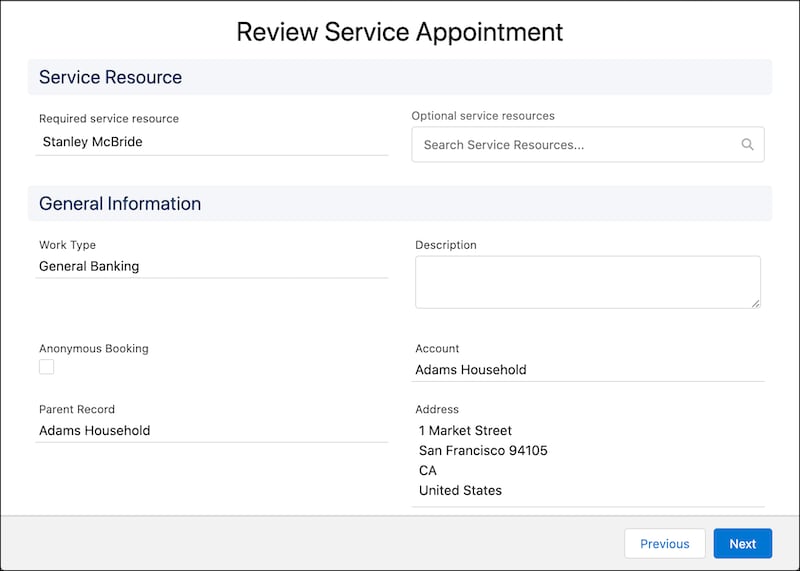This screenshot has height=571, width=800.
Task: Click the Work Type label
Action: pos(67,245)
